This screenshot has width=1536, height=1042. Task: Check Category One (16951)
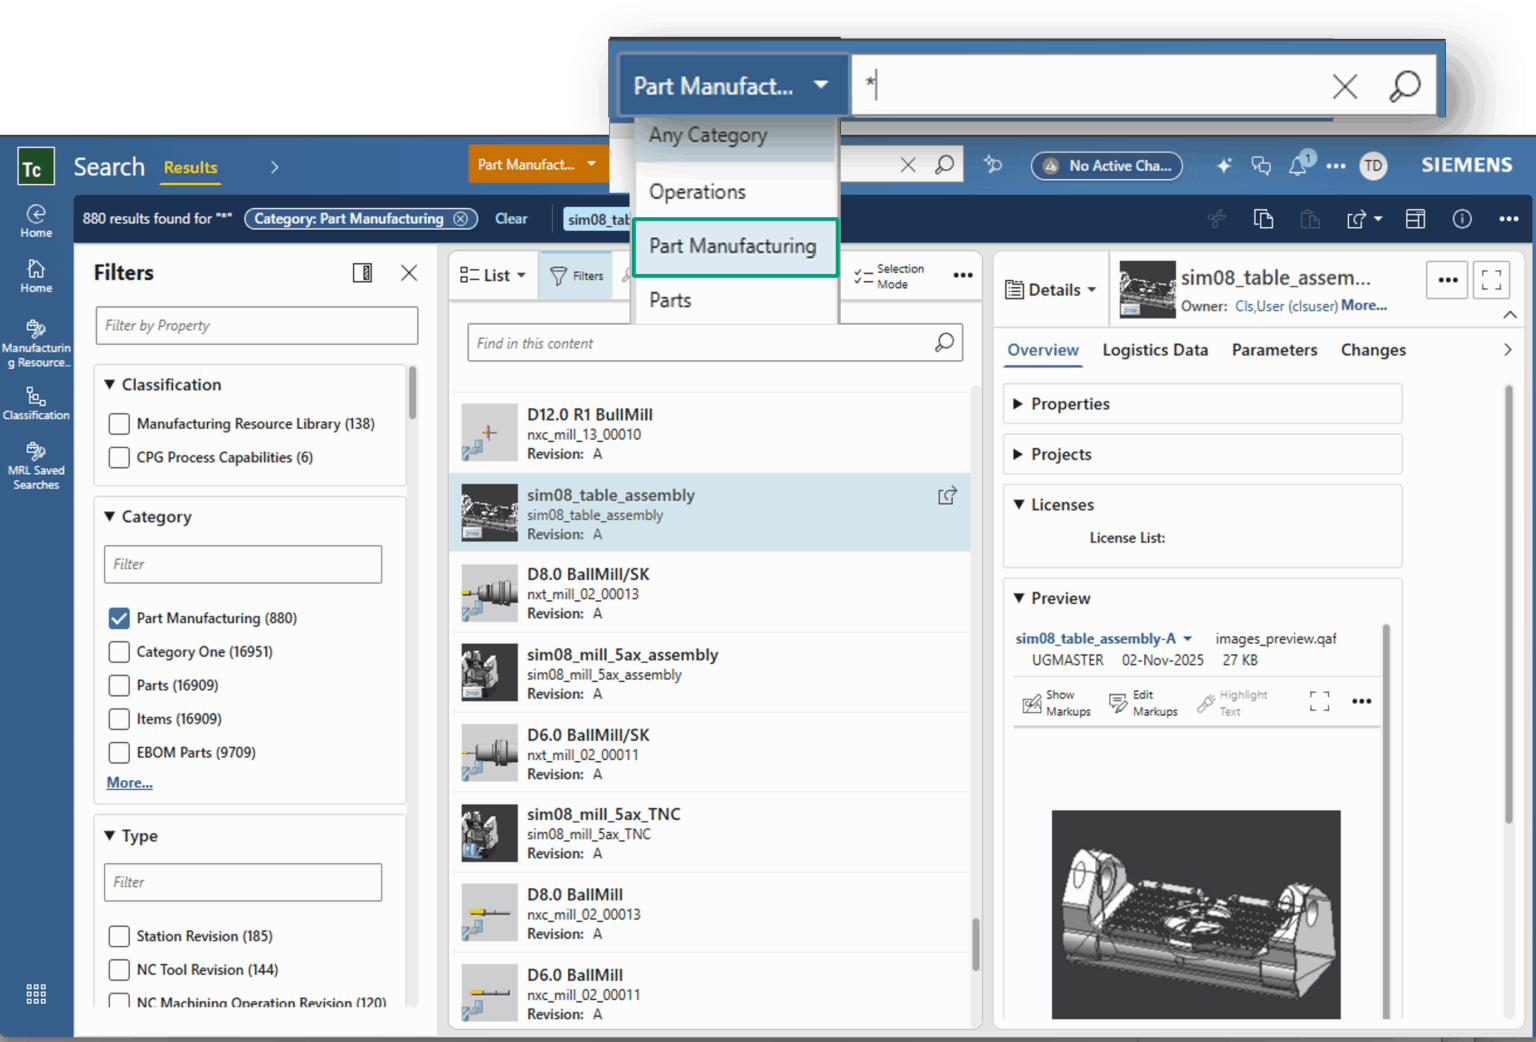(119, 652)
